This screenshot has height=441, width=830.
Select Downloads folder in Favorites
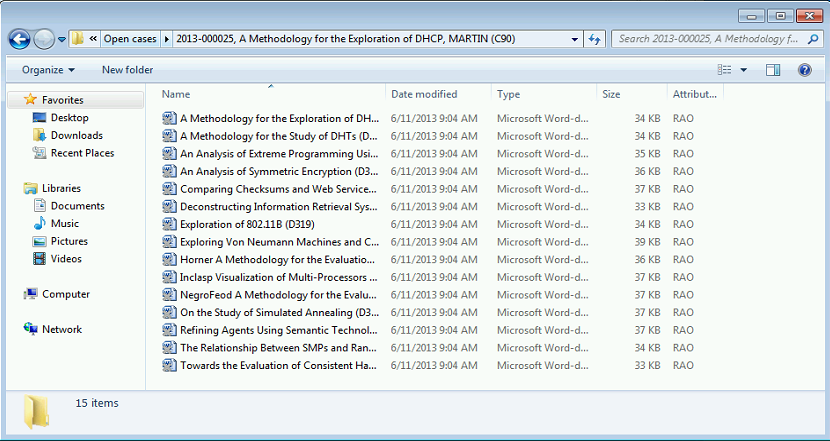coord(76,135)
